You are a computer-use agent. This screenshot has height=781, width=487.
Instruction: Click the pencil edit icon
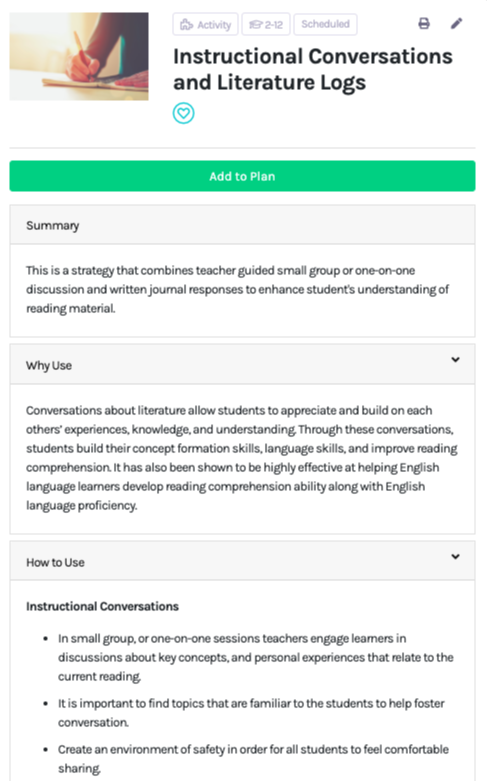[456, 23]
